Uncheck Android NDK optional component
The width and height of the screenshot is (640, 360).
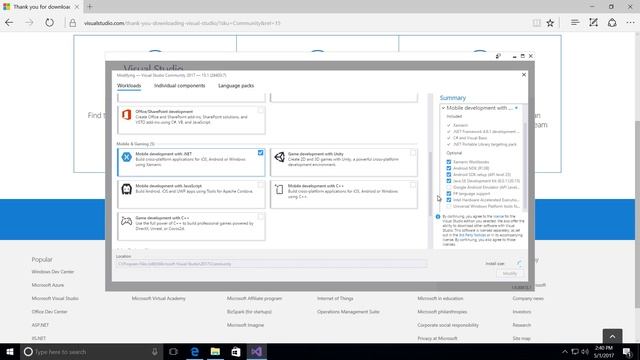pos(449,168)
